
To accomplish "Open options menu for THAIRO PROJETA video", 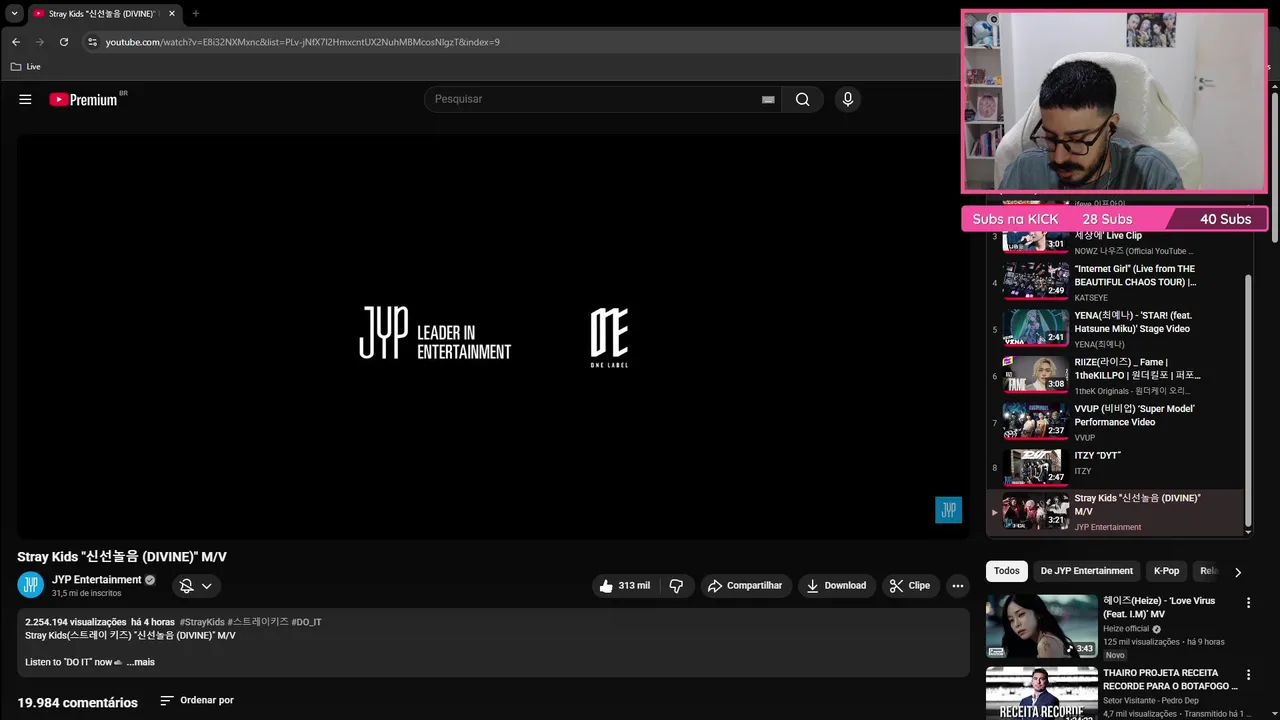I will (1248, 675).
